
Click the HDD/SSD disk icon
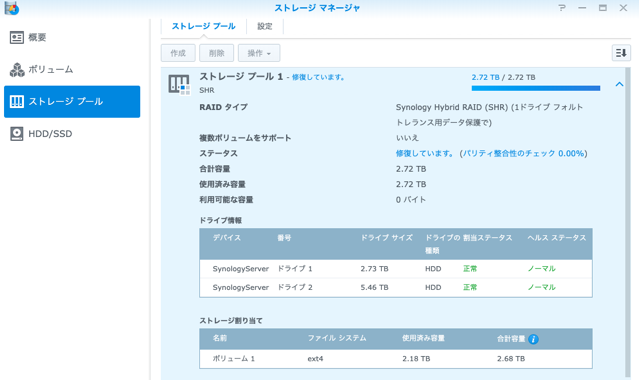(x=17, y=134)
